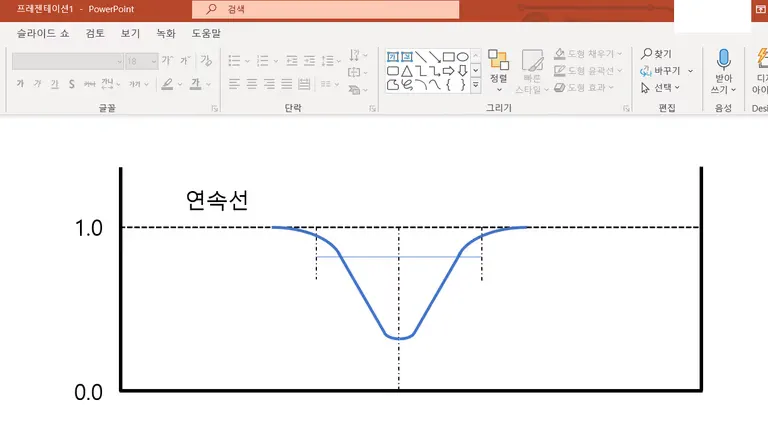Select the elbow arrow connector shape
768x421 pixels.
point(434,71)
